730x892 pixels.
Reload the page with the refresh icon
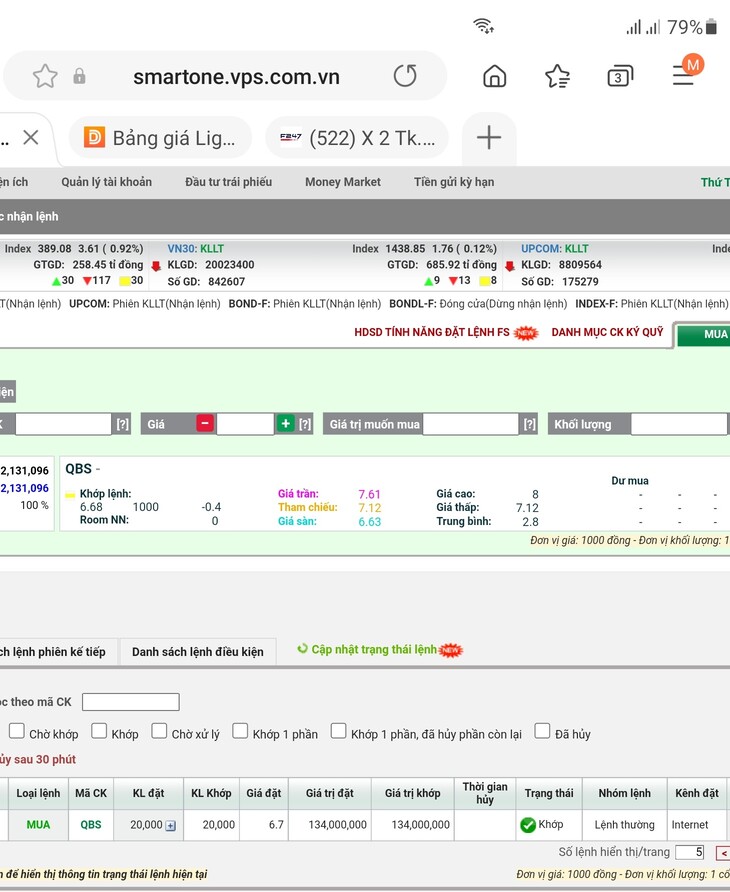pos(405,76)
